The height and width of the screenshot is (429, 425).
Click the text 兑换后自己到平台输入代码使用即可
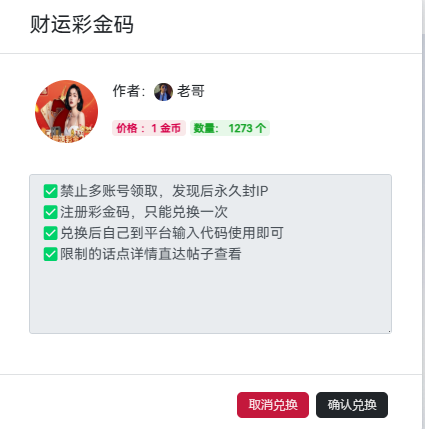172,233
